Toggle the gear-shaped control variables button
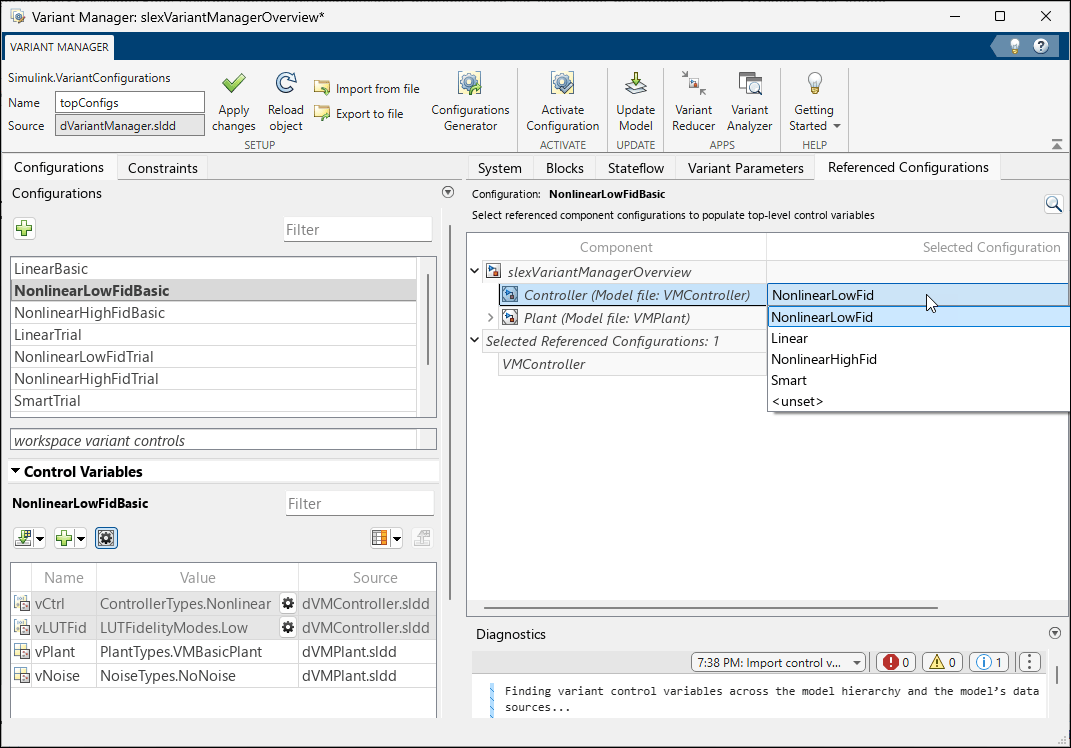 pos(106,538)
